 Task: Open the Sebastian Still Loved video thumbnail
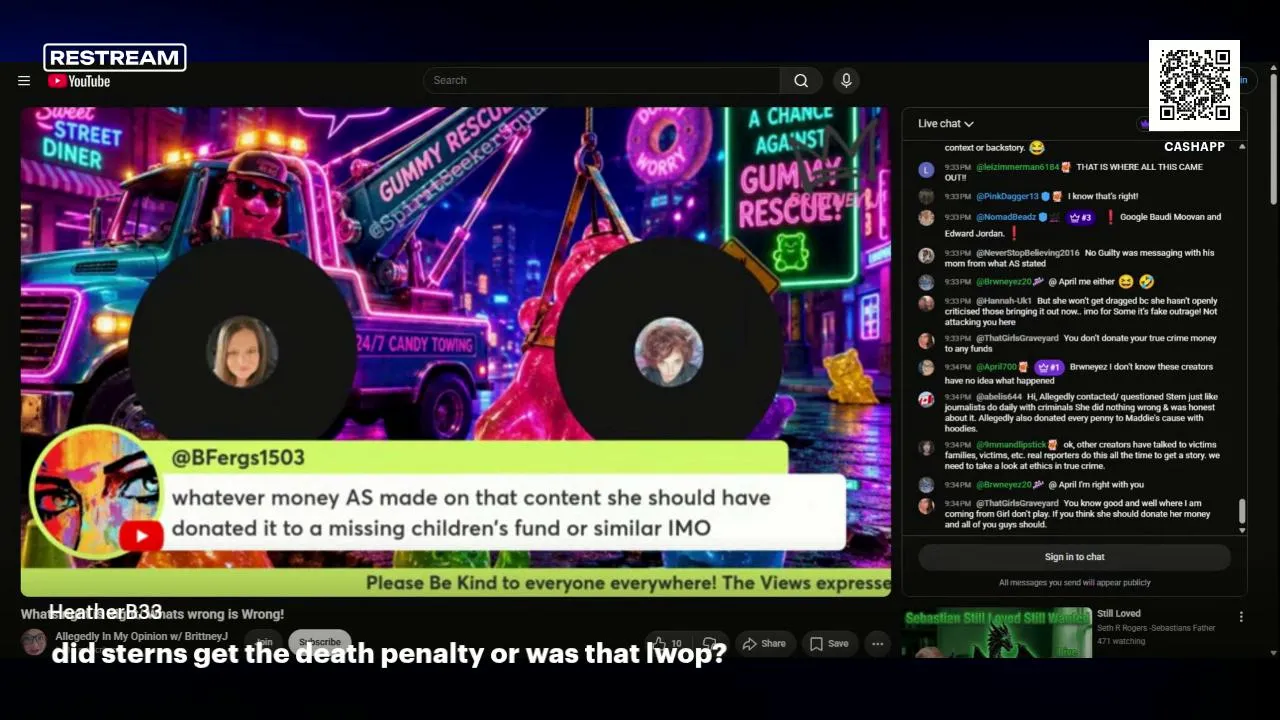pos(998,634)
